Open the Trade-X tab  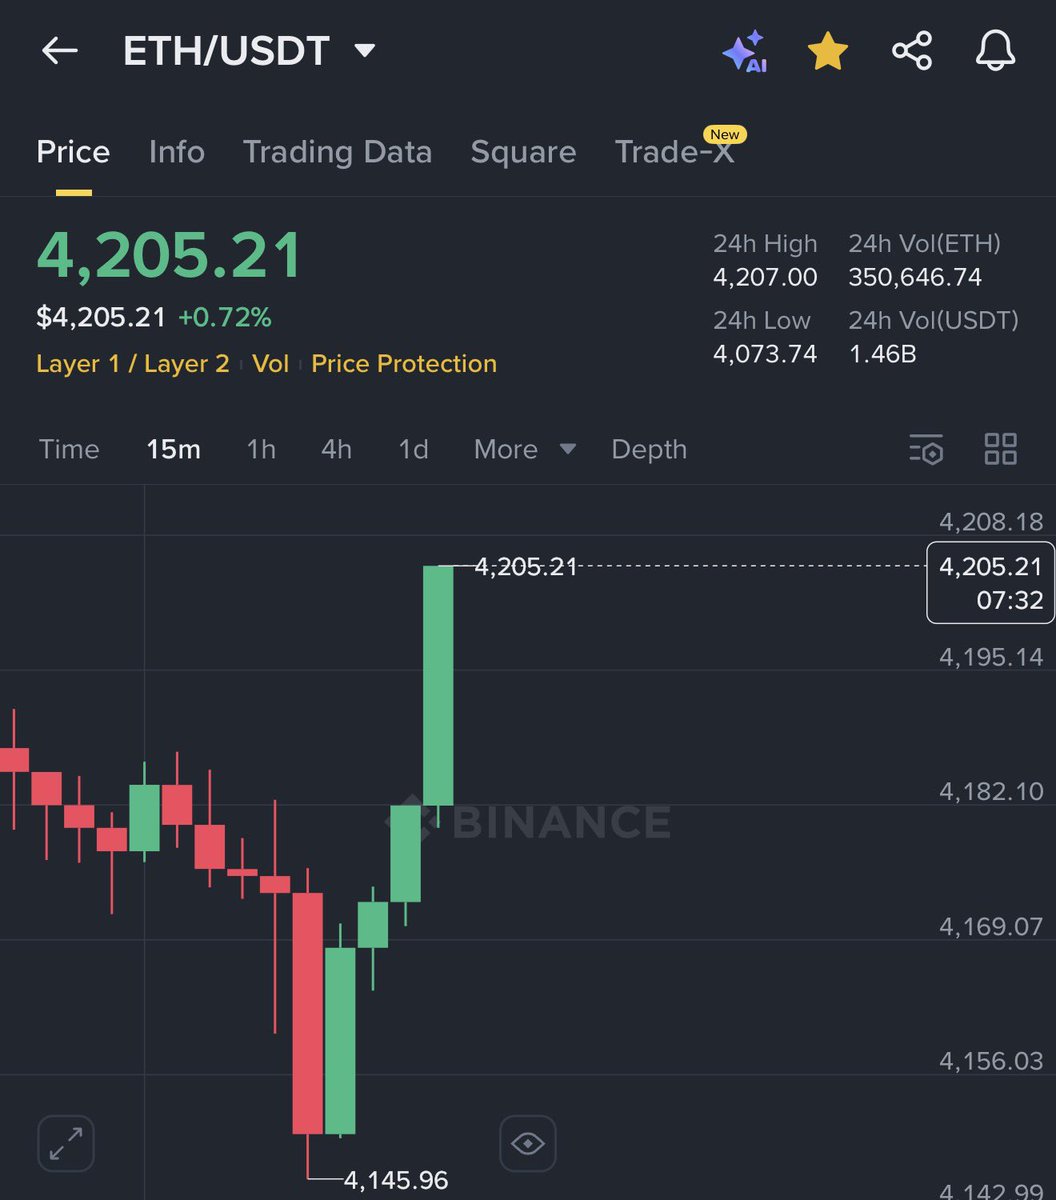tap(675, 152)
